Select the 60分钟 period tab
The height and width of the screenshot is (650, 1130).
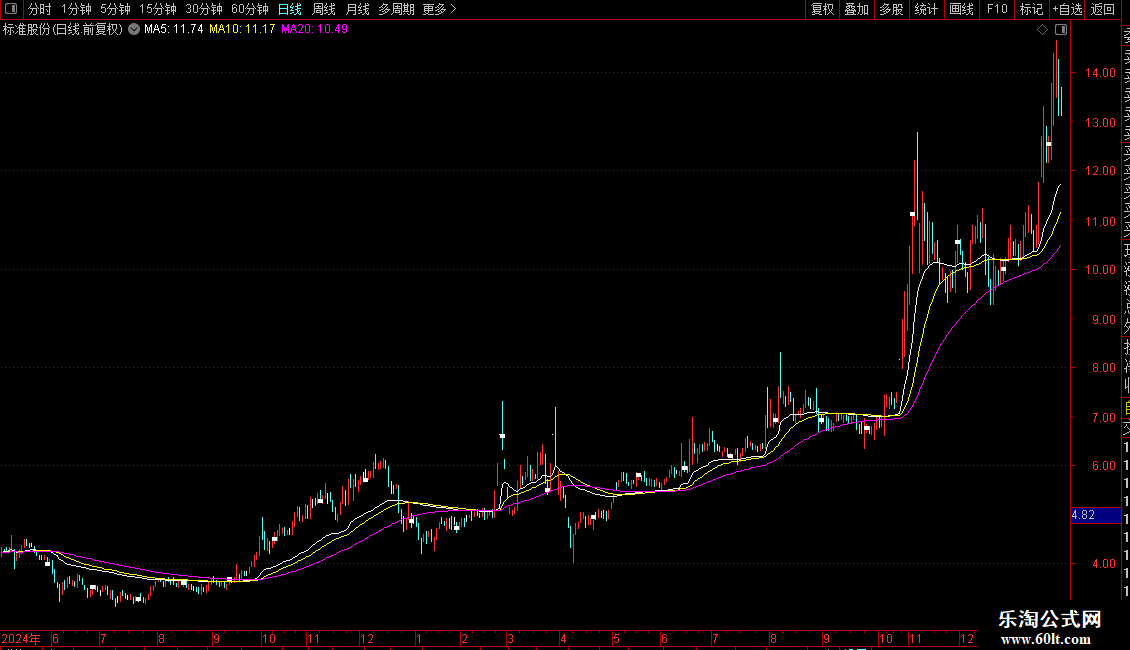tap(250, 9)
